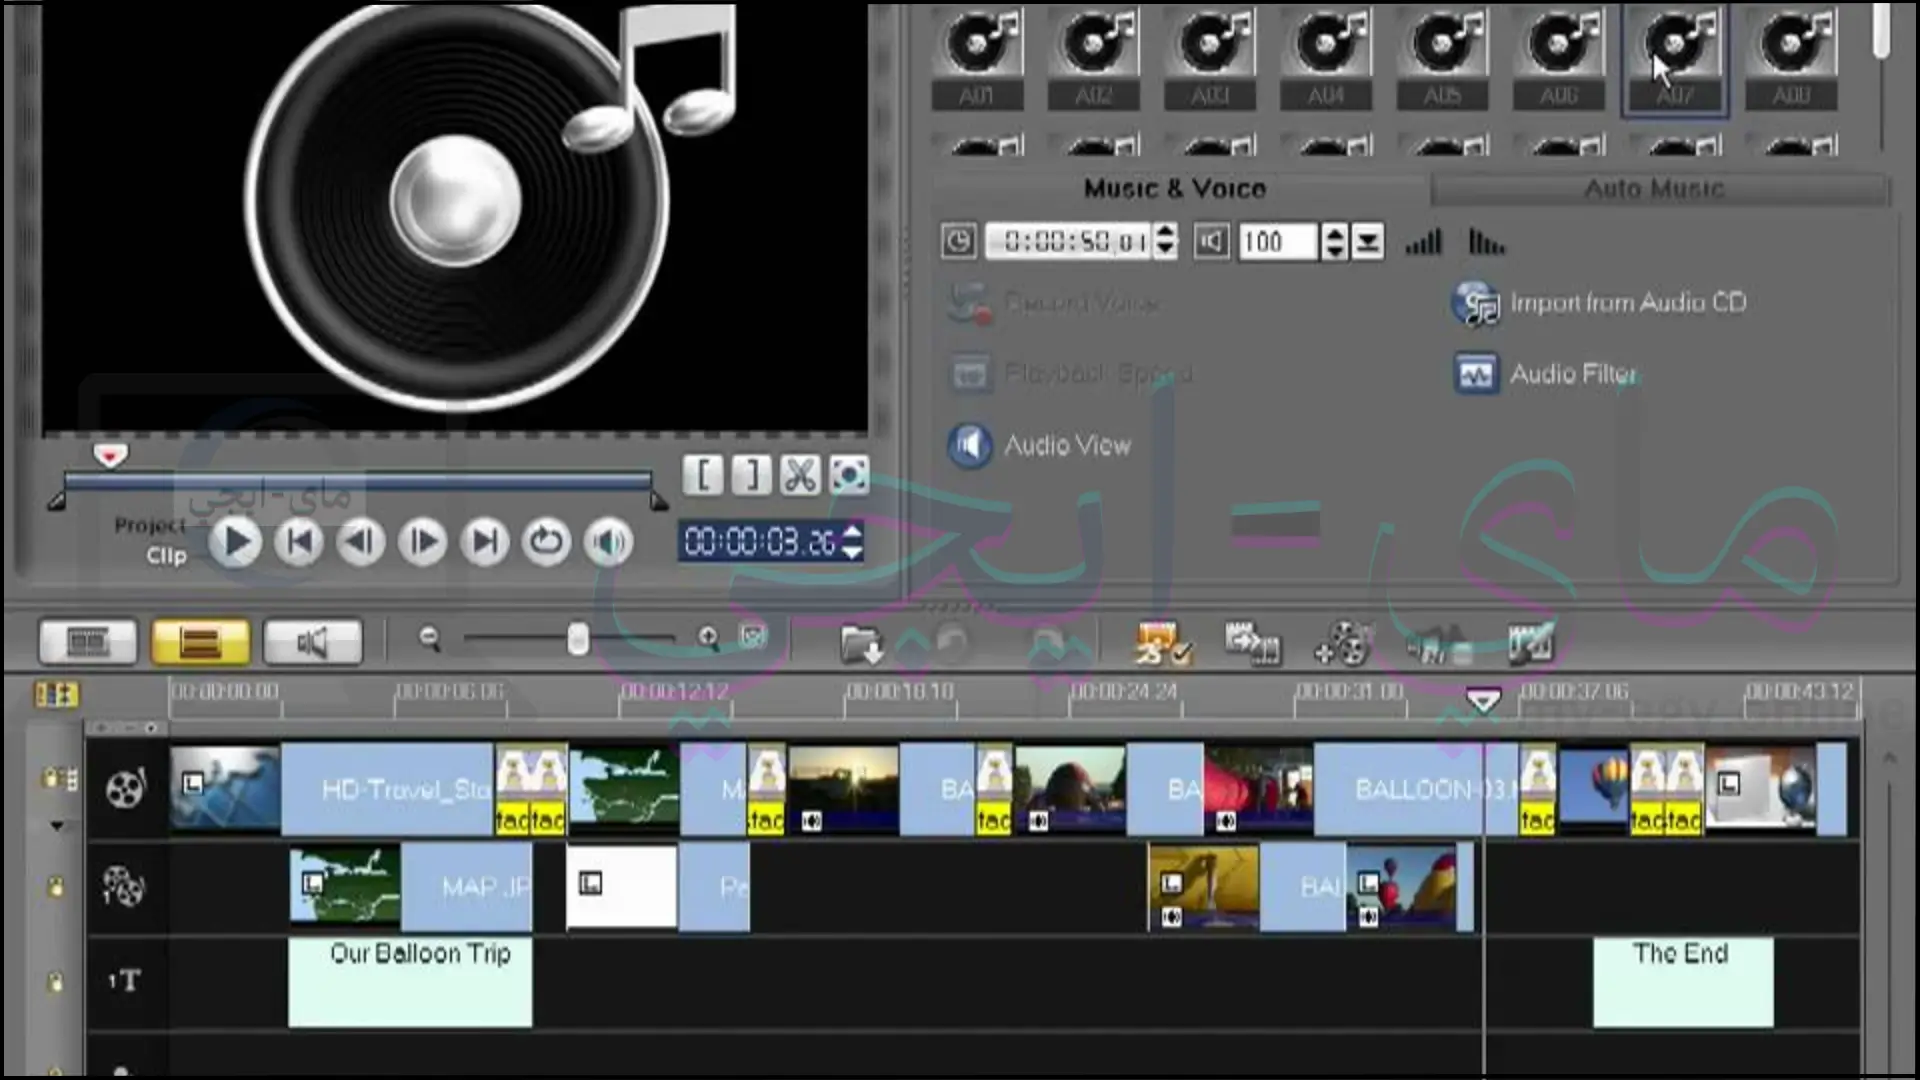Adjust clip volume stepper arrows
1920x1080 pixels.
click(x=1334, y=242)
